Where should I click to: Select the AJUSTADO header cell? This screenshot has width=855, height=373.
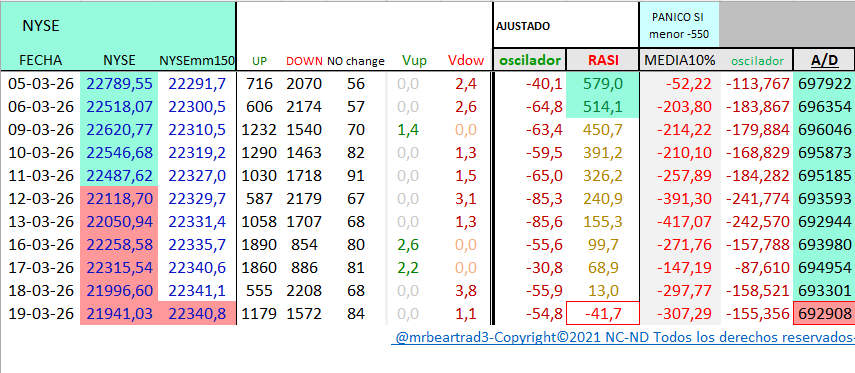pyautogui.click(x=523, y=26)
